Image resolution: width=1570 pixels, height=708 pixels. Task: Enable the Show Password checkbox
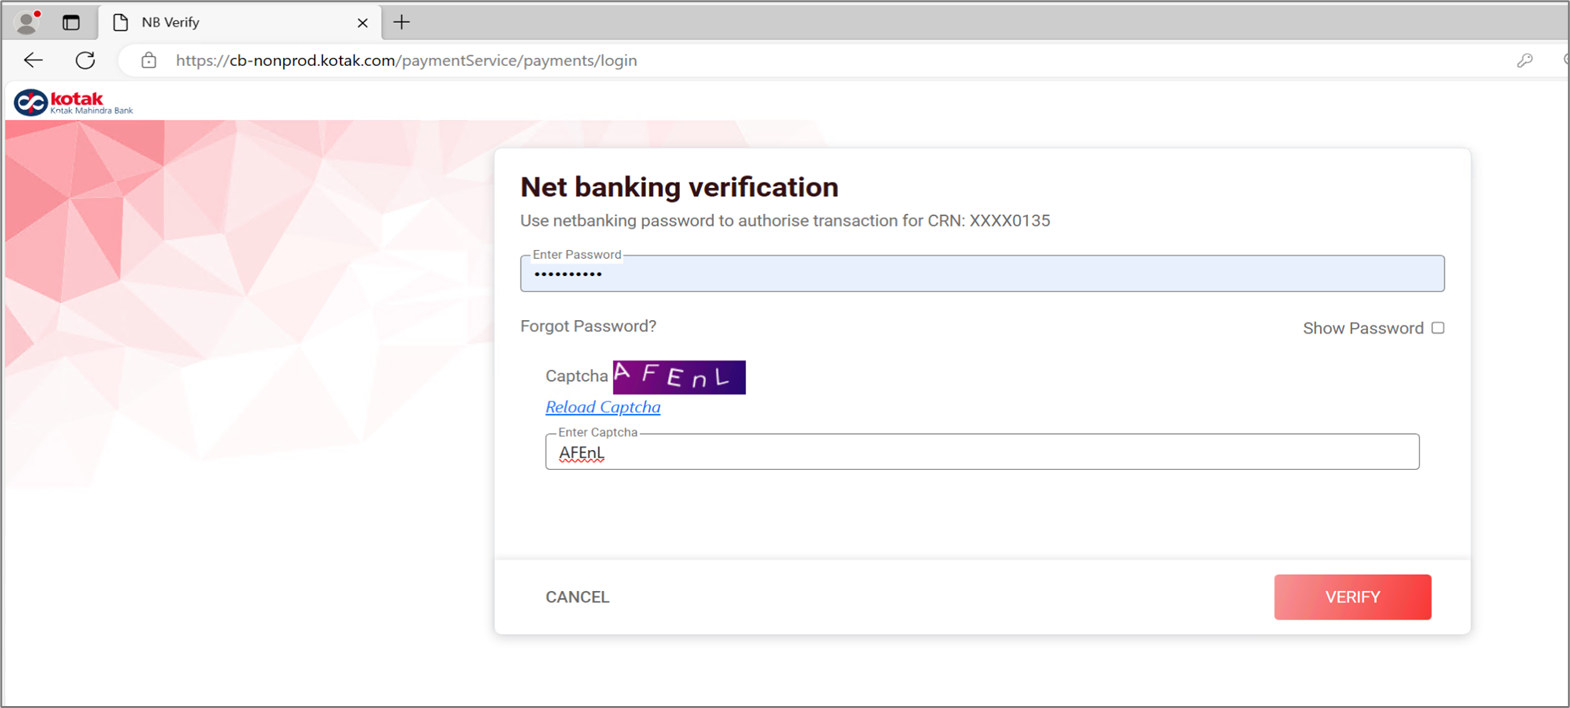pyautogui.click(x=1437, y=328)
